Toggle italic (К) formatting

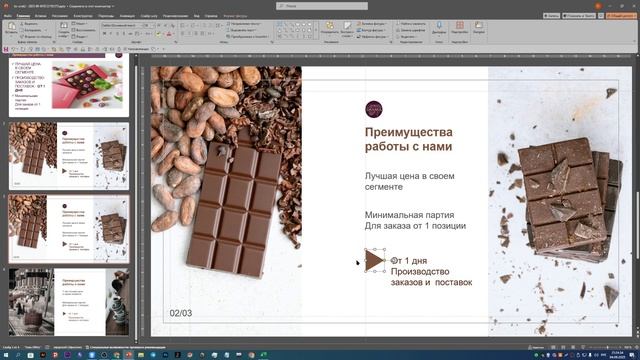(111, 33)
